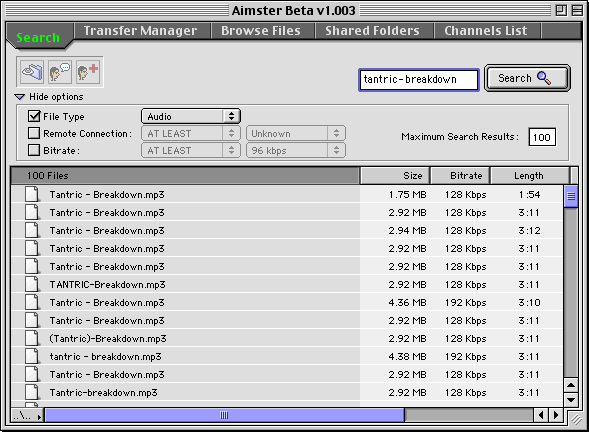The width and height of the screenshot is (589, 432).
Task: Open Bitrate AT LEAST dropdown
Action: [x=191, y=150]
